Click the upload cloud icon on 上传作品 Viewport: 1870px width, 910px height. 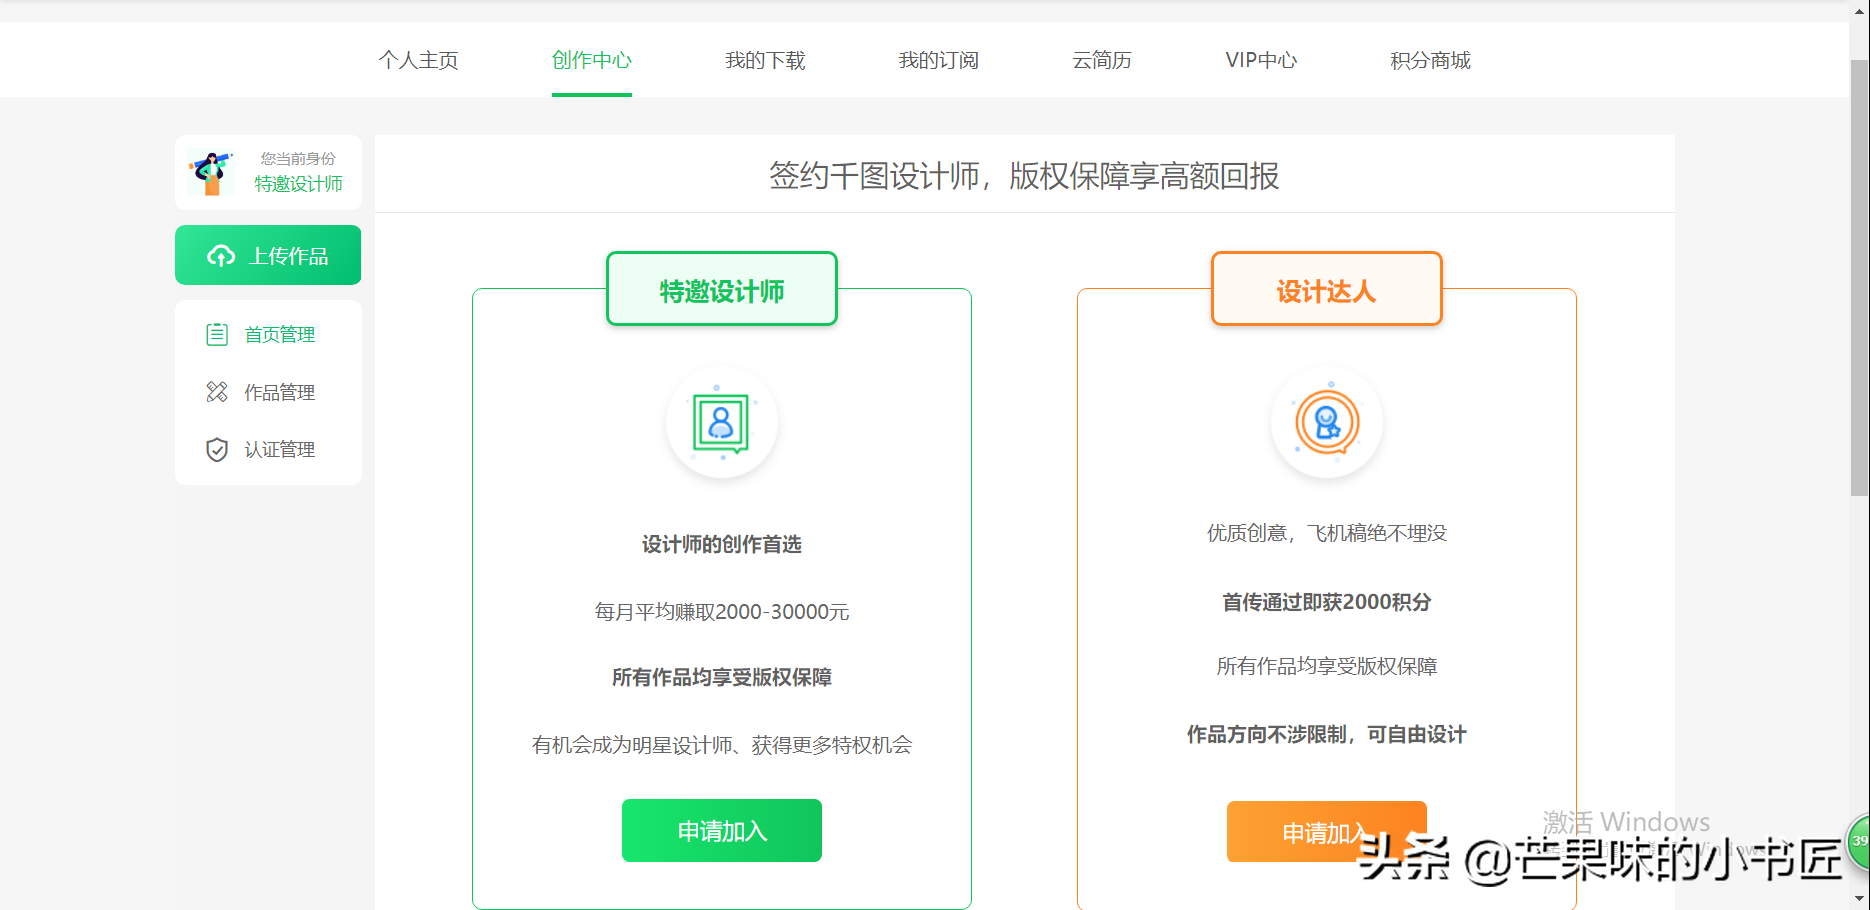[x=220, y=255]
